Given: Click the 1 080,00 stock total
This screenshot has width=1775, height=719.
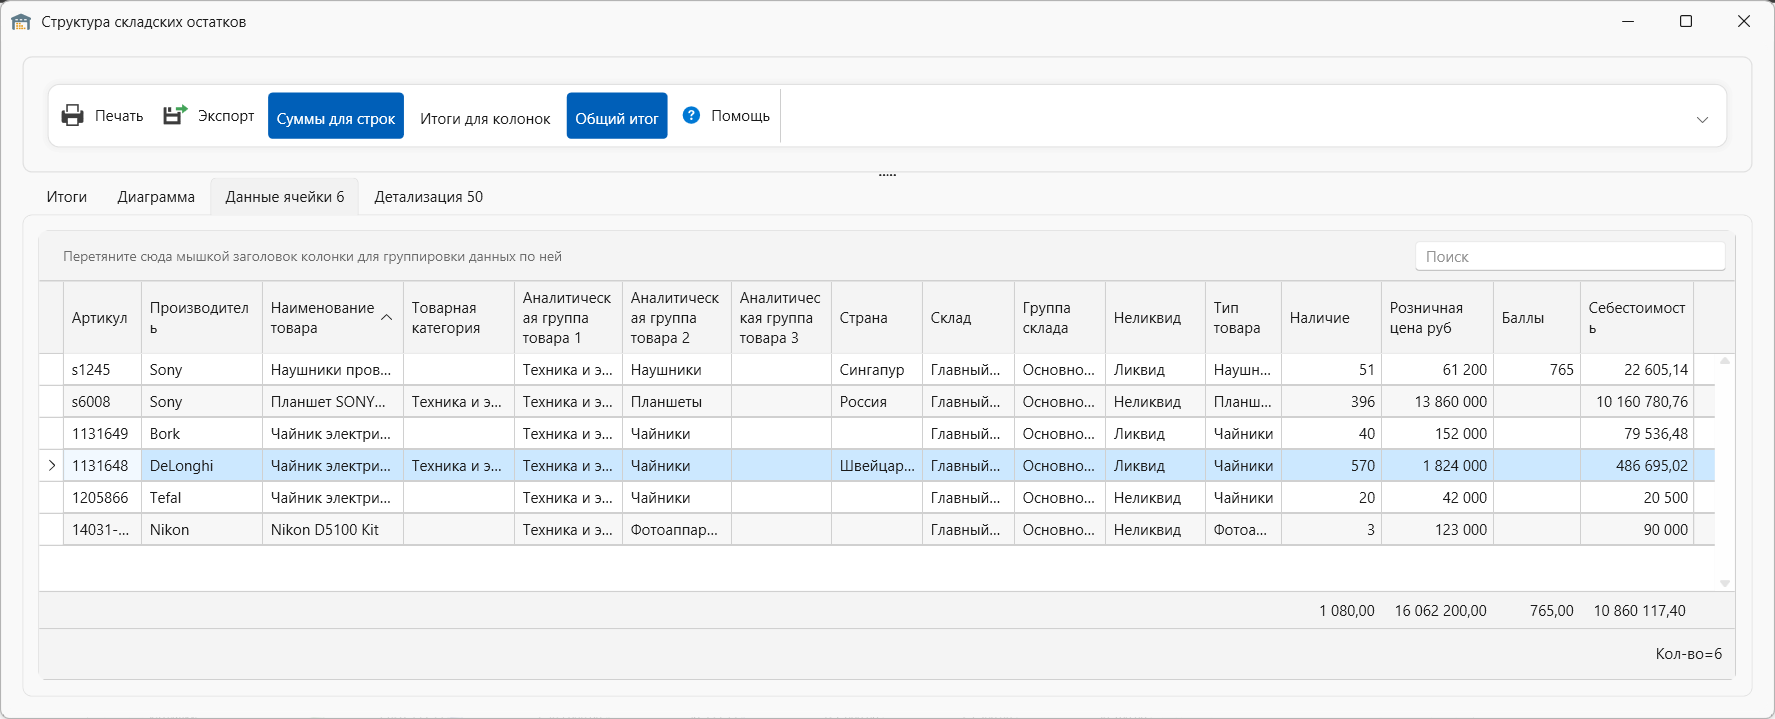Looking at the screenshot, I should tap(1346, 611).
